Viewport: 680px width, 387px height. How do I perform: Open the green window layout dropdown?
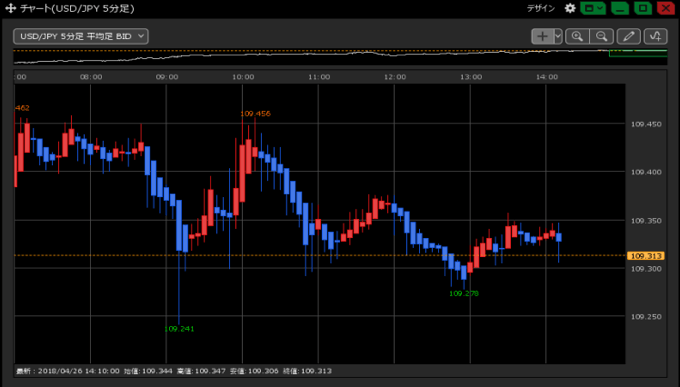[593, 8]
